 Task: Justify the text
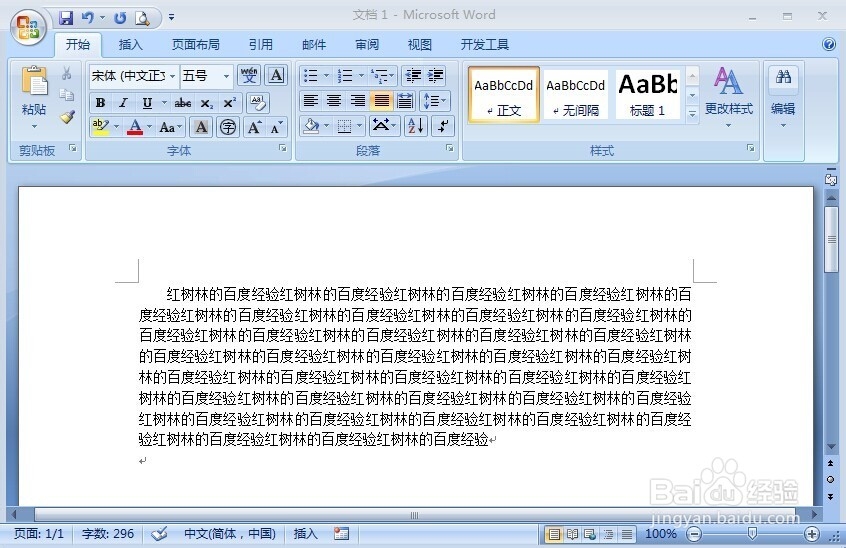(x=381, y=101)
